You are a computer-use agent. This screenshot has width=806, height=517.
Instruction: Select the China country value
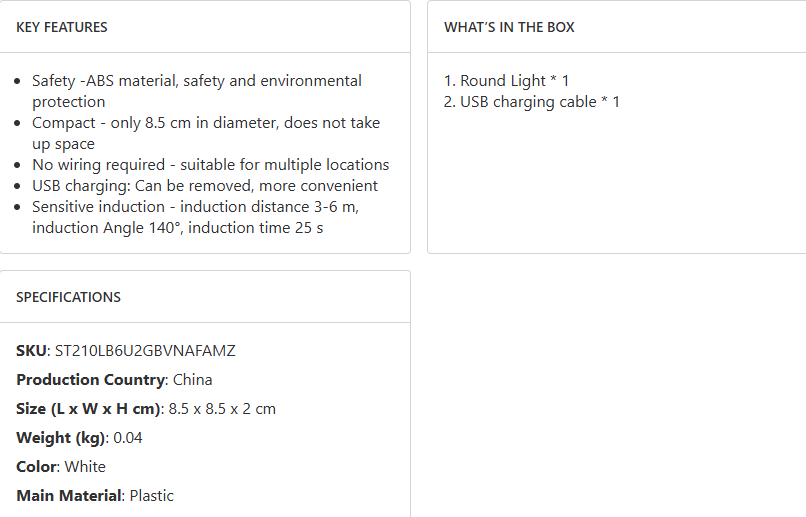(x=193, y=380)
